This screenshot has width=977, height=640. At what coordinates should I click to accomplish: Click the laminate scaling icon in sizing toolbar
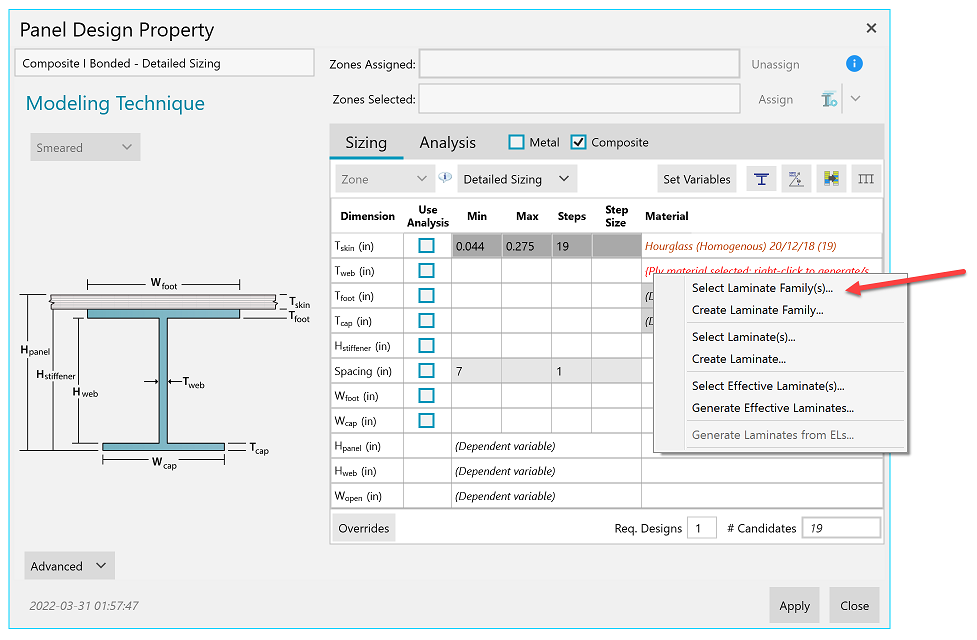point(796,179)
